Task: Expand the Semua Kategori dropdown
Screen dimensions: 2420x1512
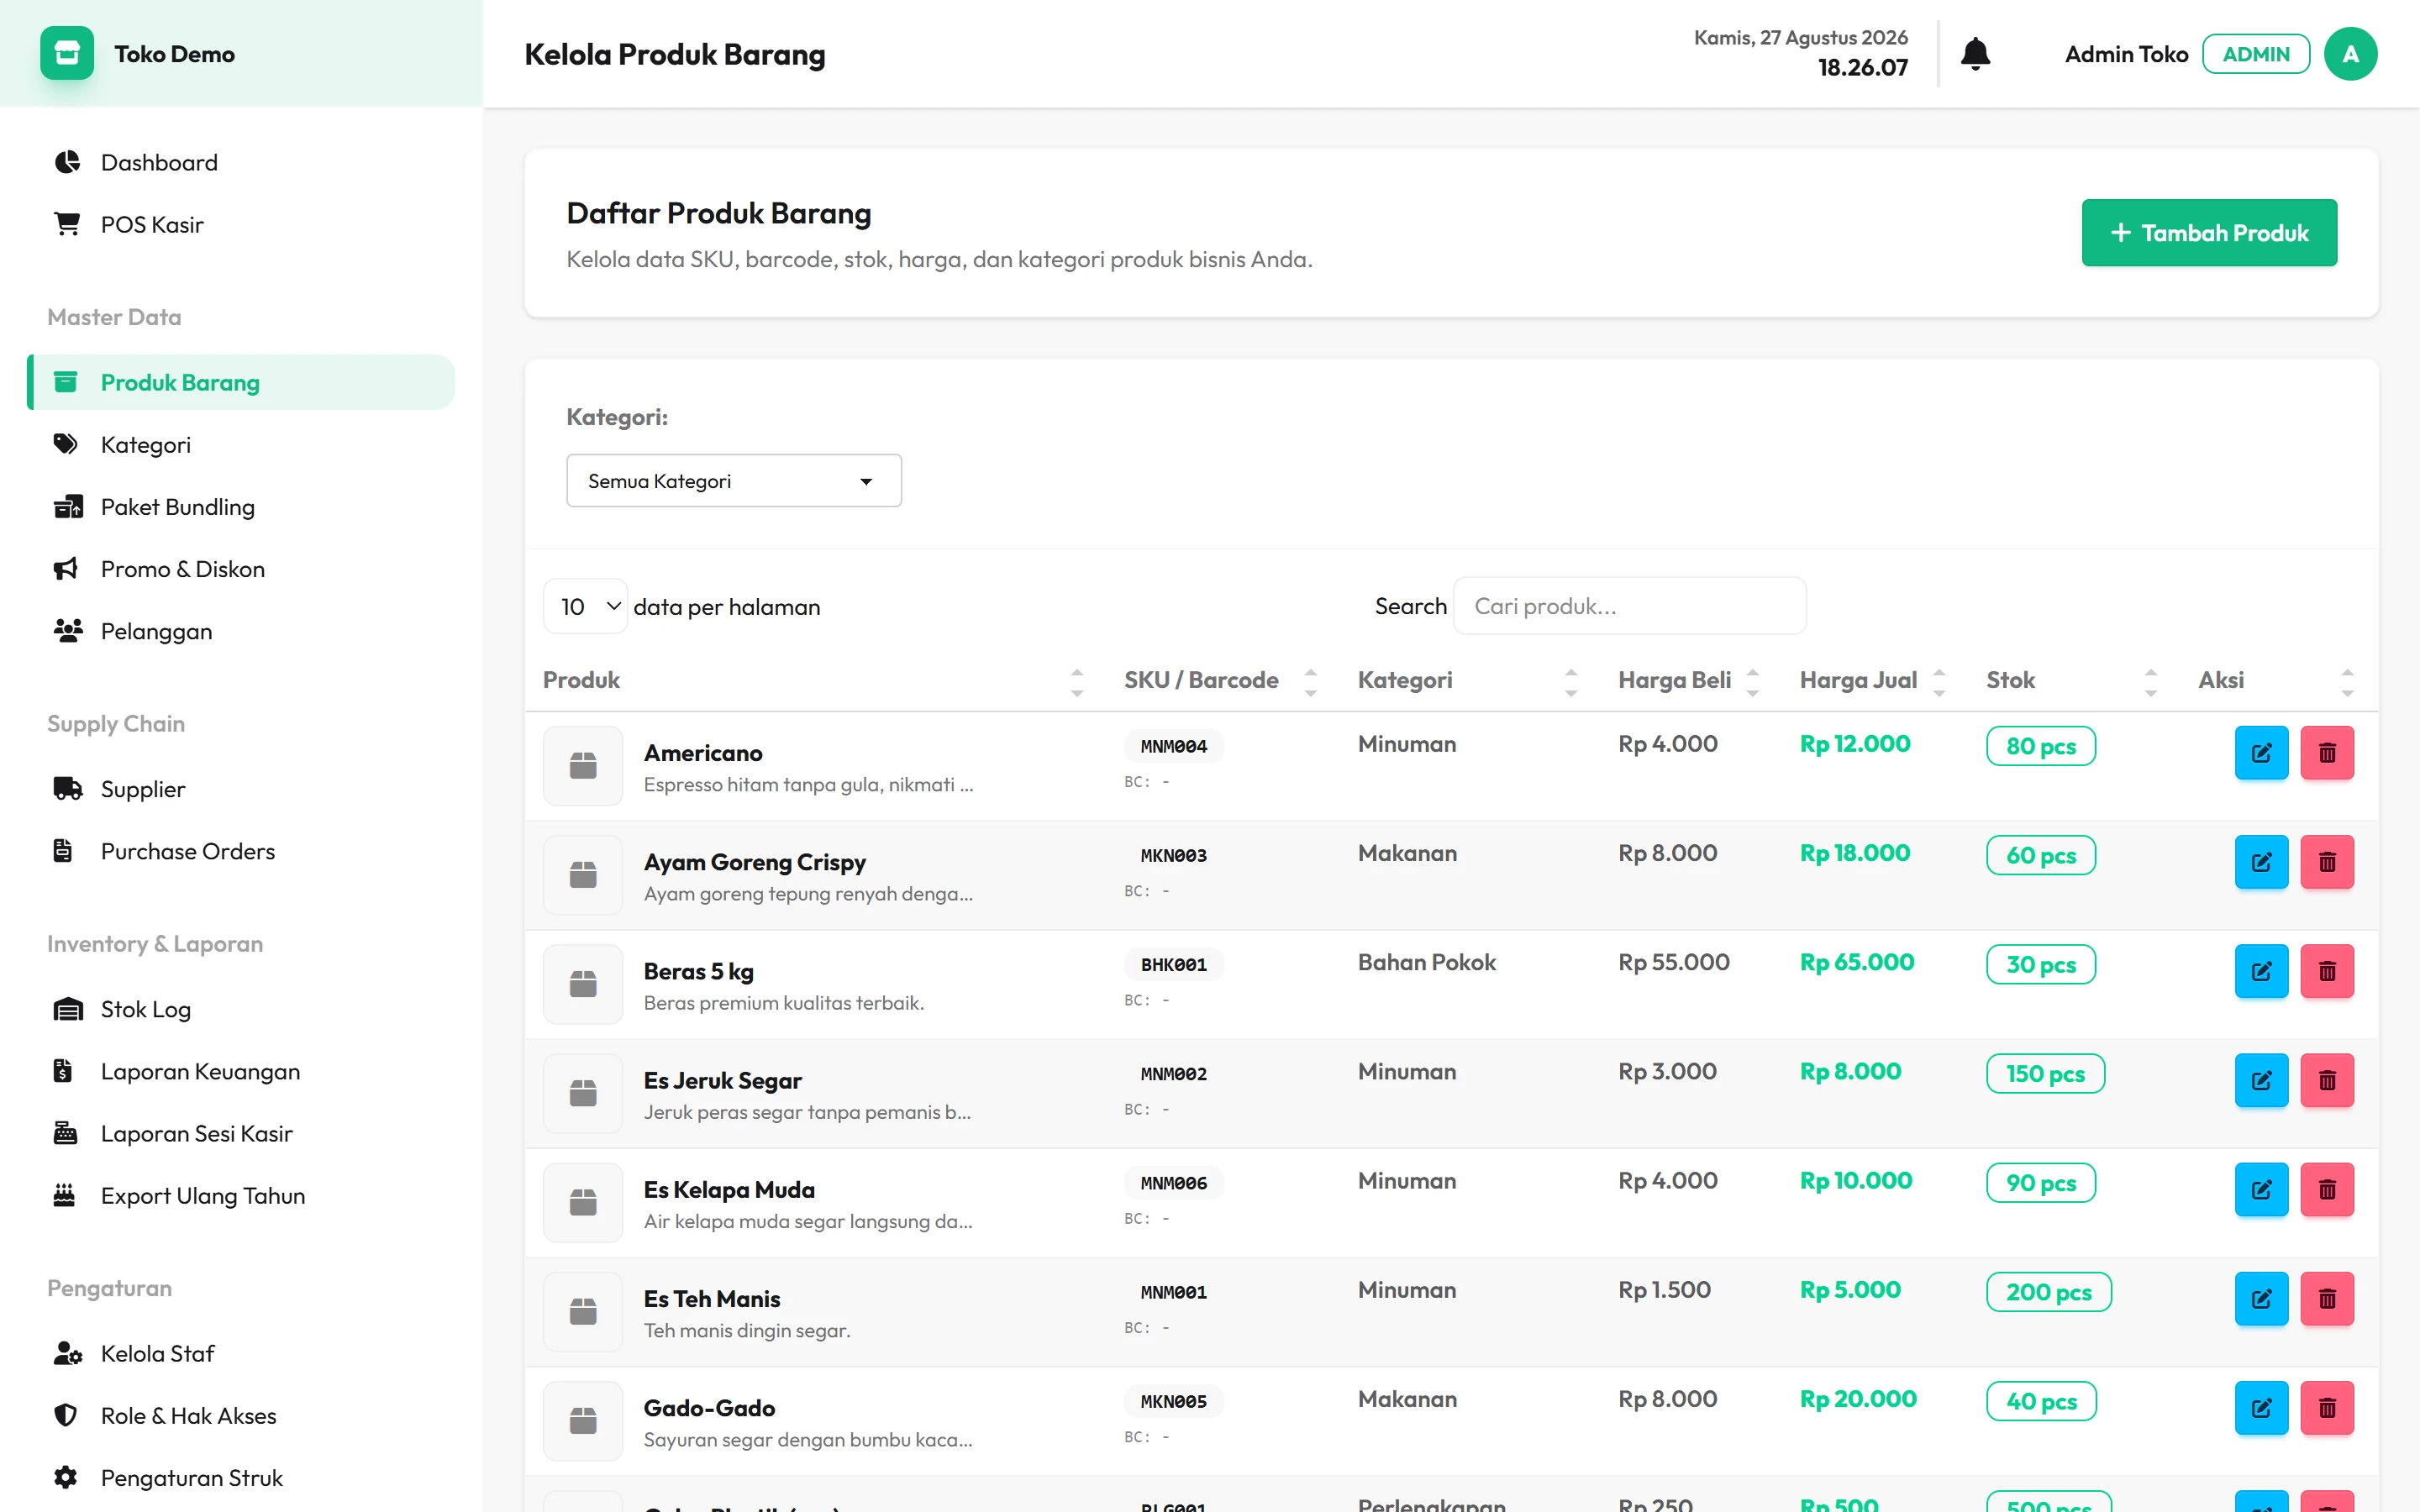Action: 734,481
